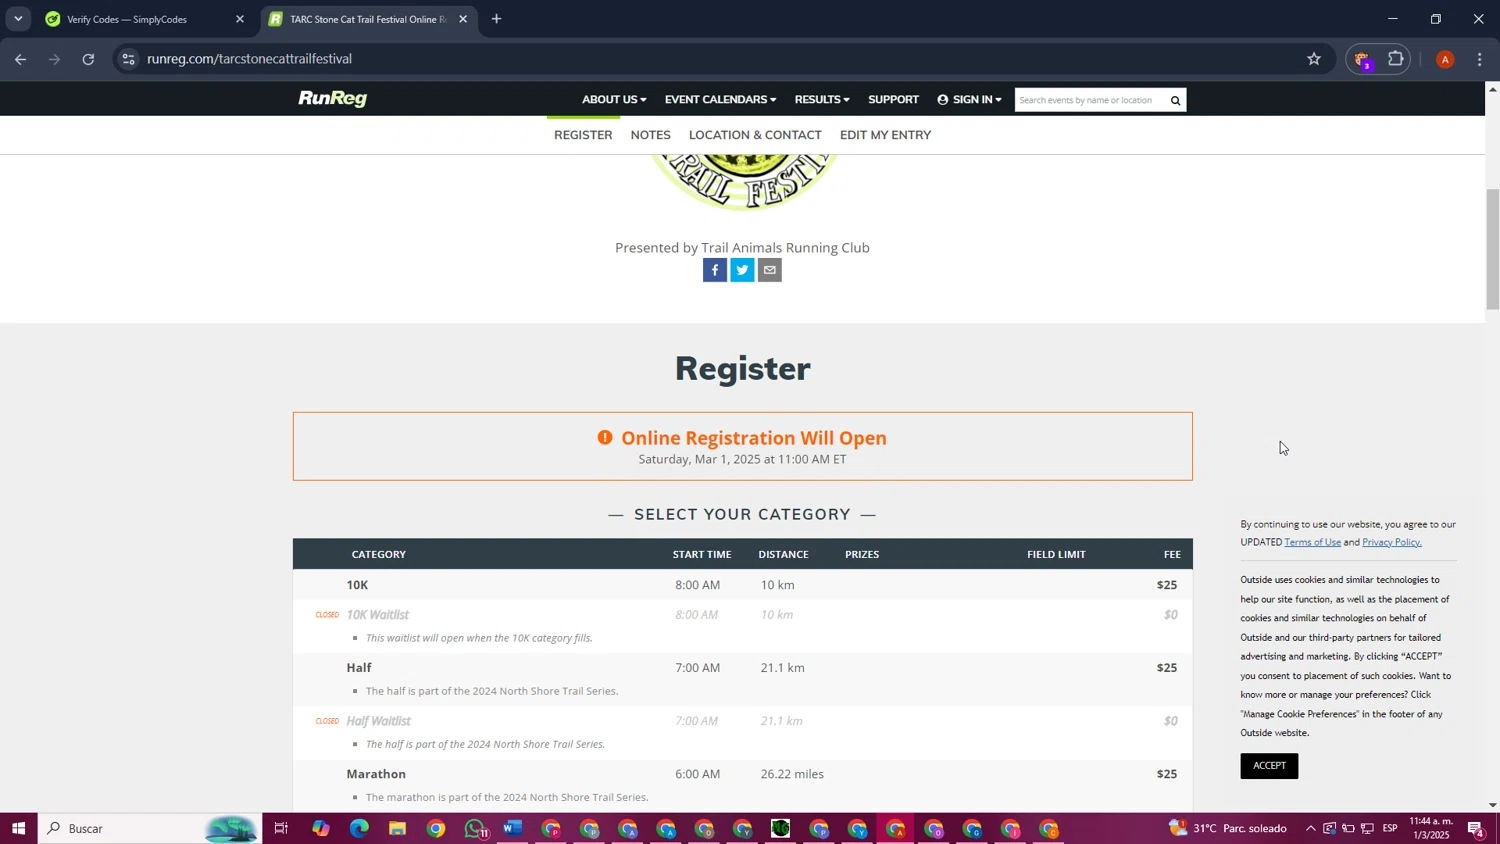Open Chrome three-dot menu
Viewport: 1500px width, 844px height.
pos(1480,60)
